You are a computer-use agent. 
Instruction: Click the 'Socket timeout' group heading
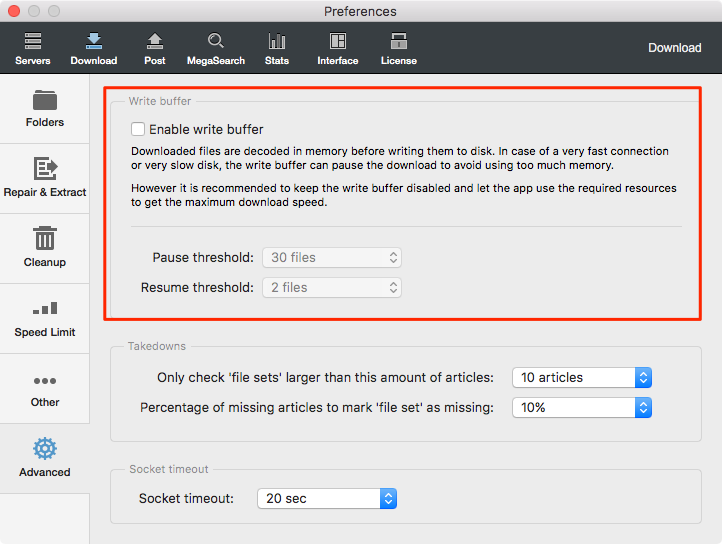[x=169, y=469]
